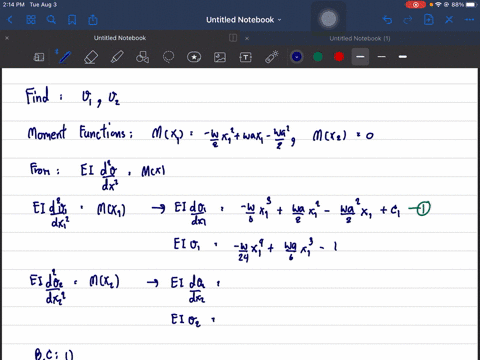The width and height of the screenshot is (480, 360).
Task: Select the Laser pointer tool
Action: click(x=272, y=57)
